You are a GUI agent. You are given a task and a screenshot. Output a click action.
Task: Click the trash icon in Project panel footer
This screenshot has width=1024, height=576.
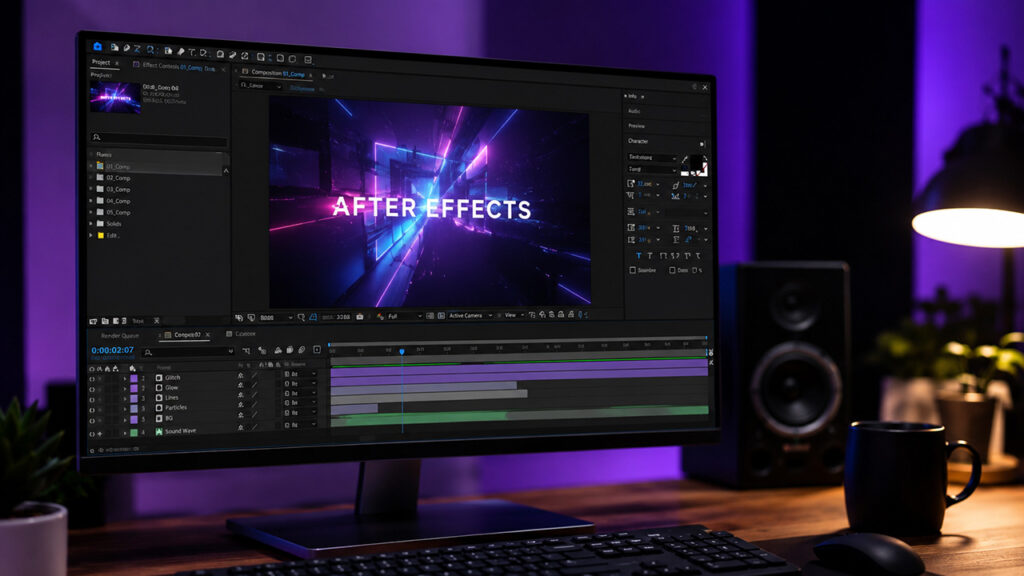[x=157, y=321]
